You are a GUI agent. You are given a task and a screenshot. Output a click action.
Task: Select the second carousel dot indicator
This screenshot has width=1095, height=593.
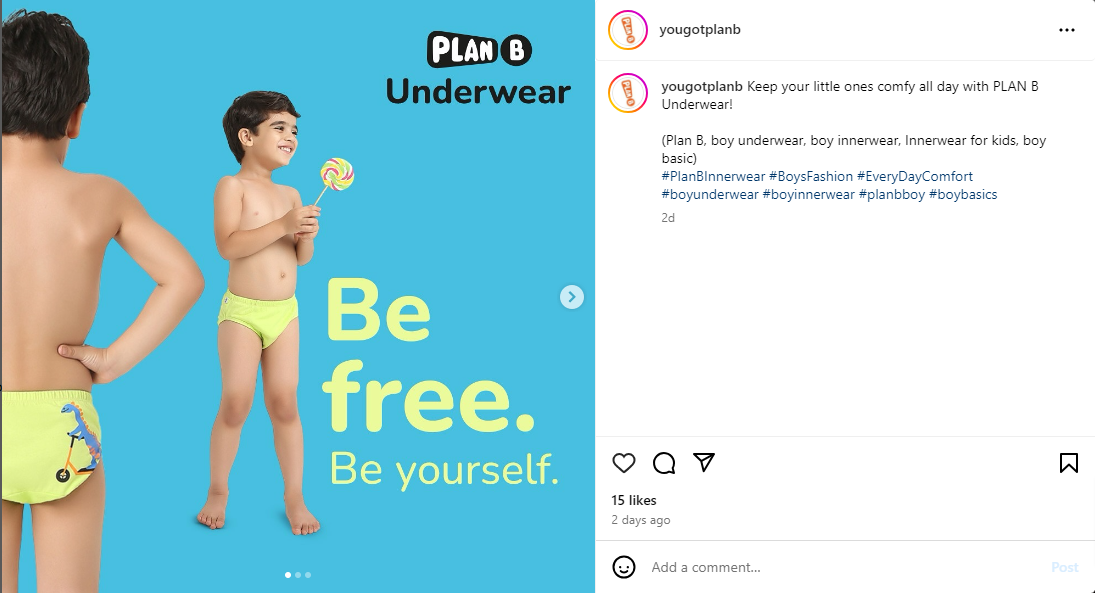(298, 575)
